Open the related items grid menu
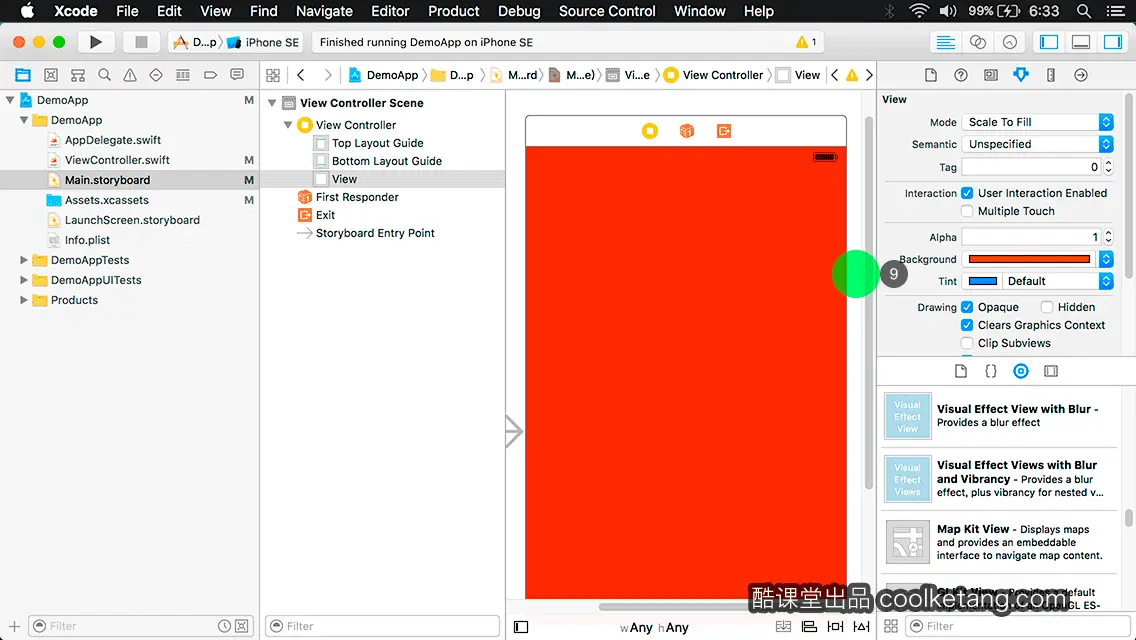 point(273,75)
